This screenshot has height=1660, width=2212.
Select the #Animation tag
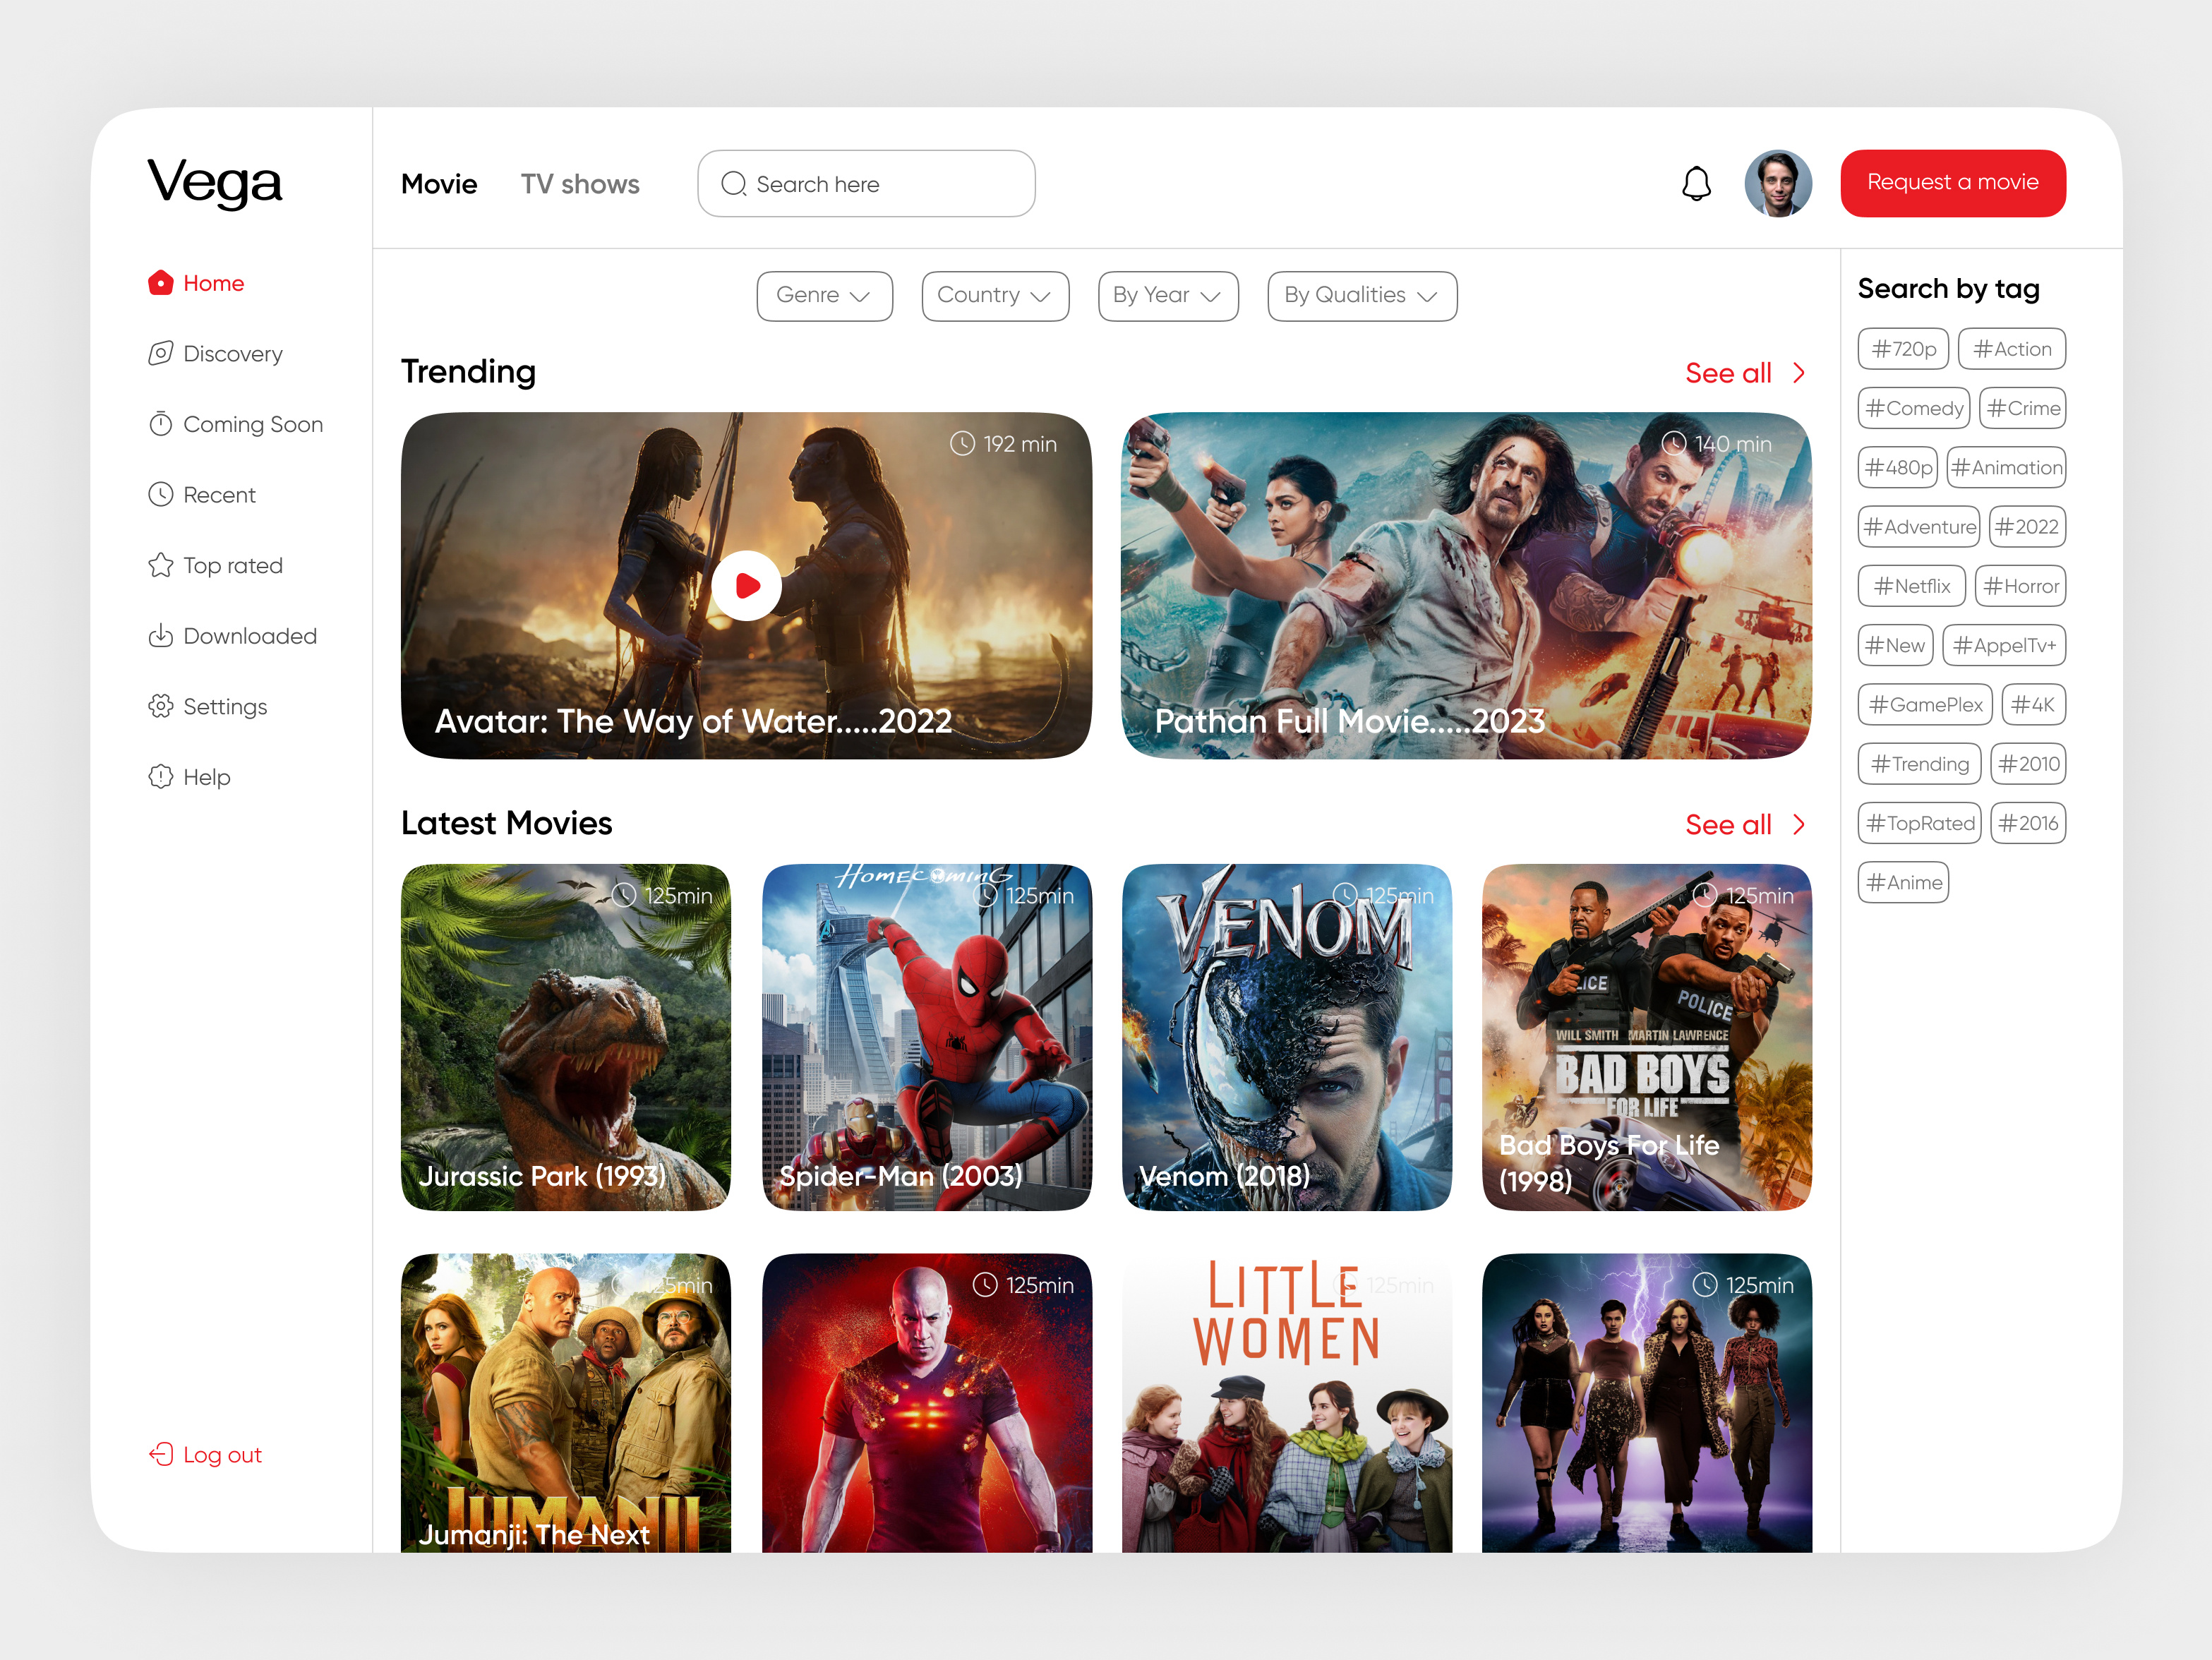coord(2007,467)
